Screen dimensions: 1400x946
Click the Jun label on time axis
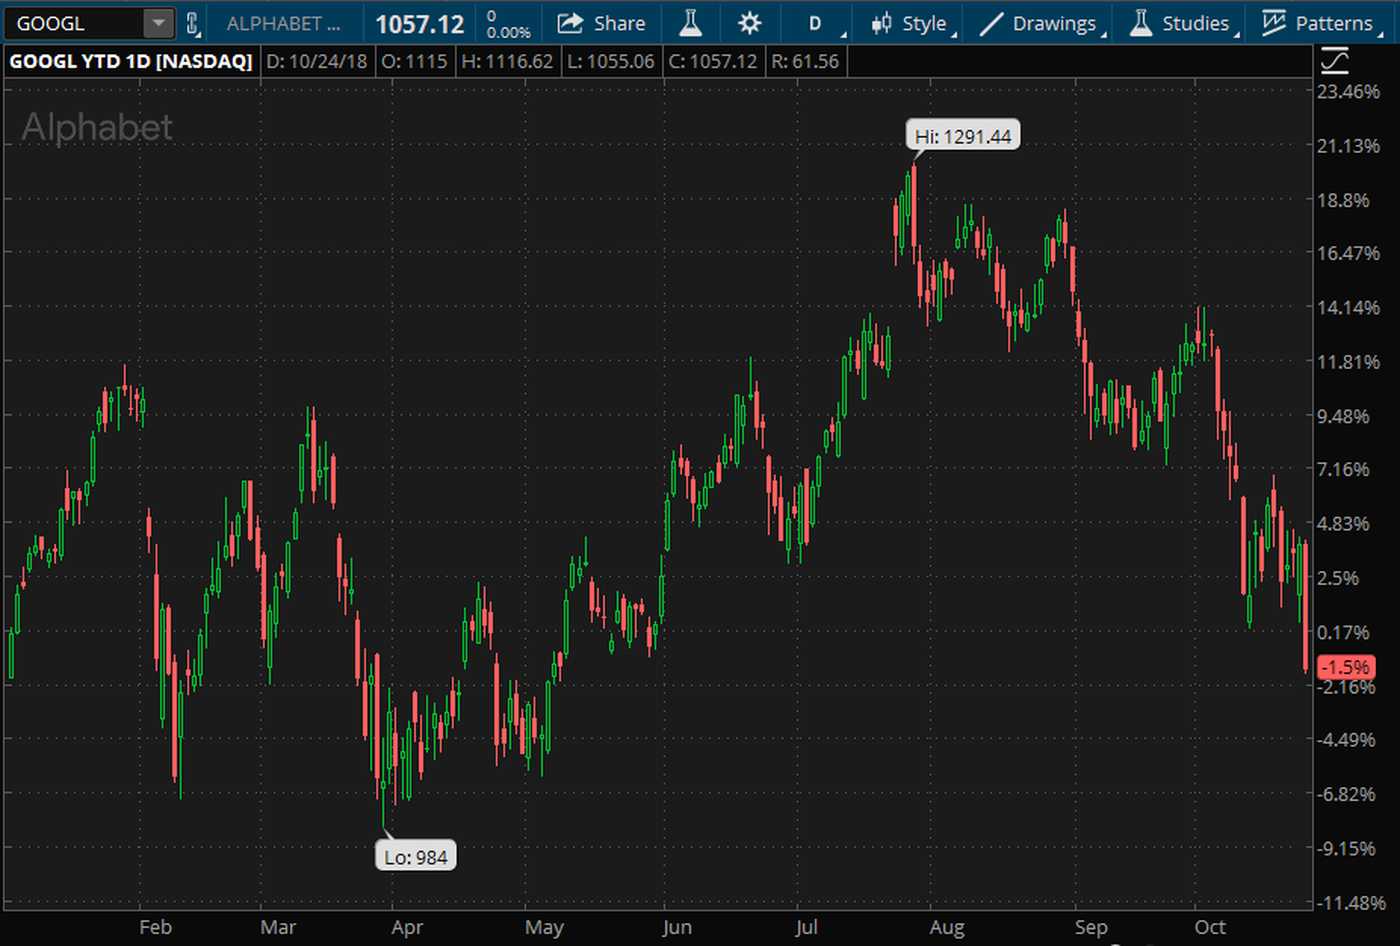tap(677, 927)
